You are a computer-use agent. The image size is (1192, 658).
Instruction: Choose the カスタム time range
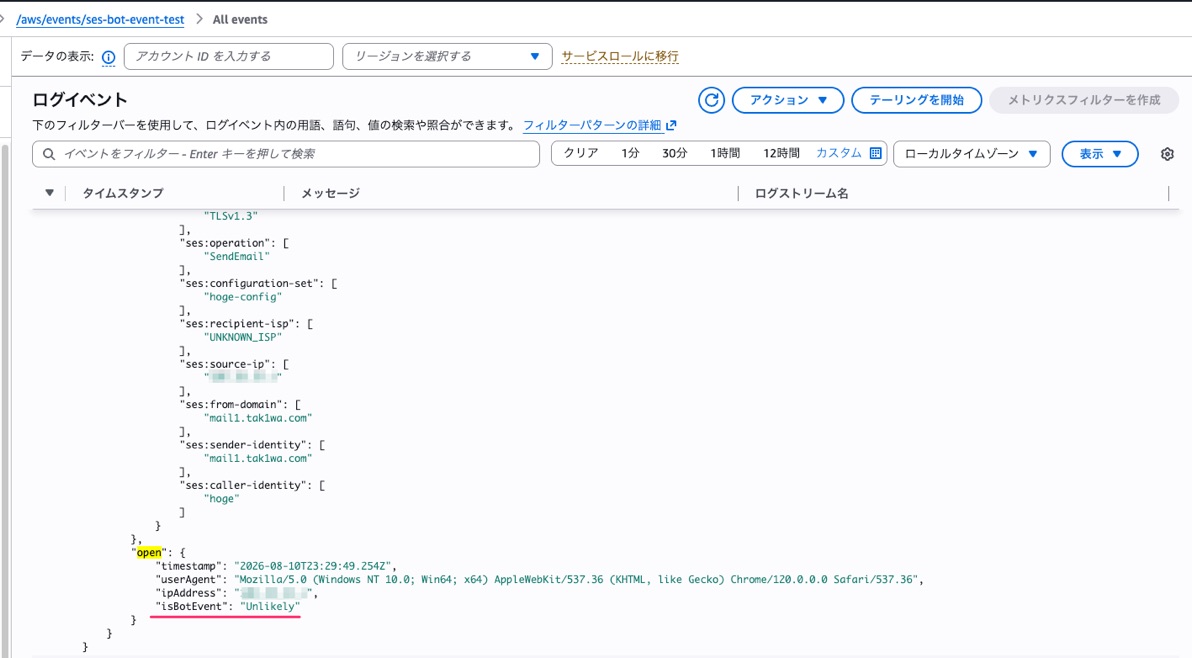coord(839,153)
